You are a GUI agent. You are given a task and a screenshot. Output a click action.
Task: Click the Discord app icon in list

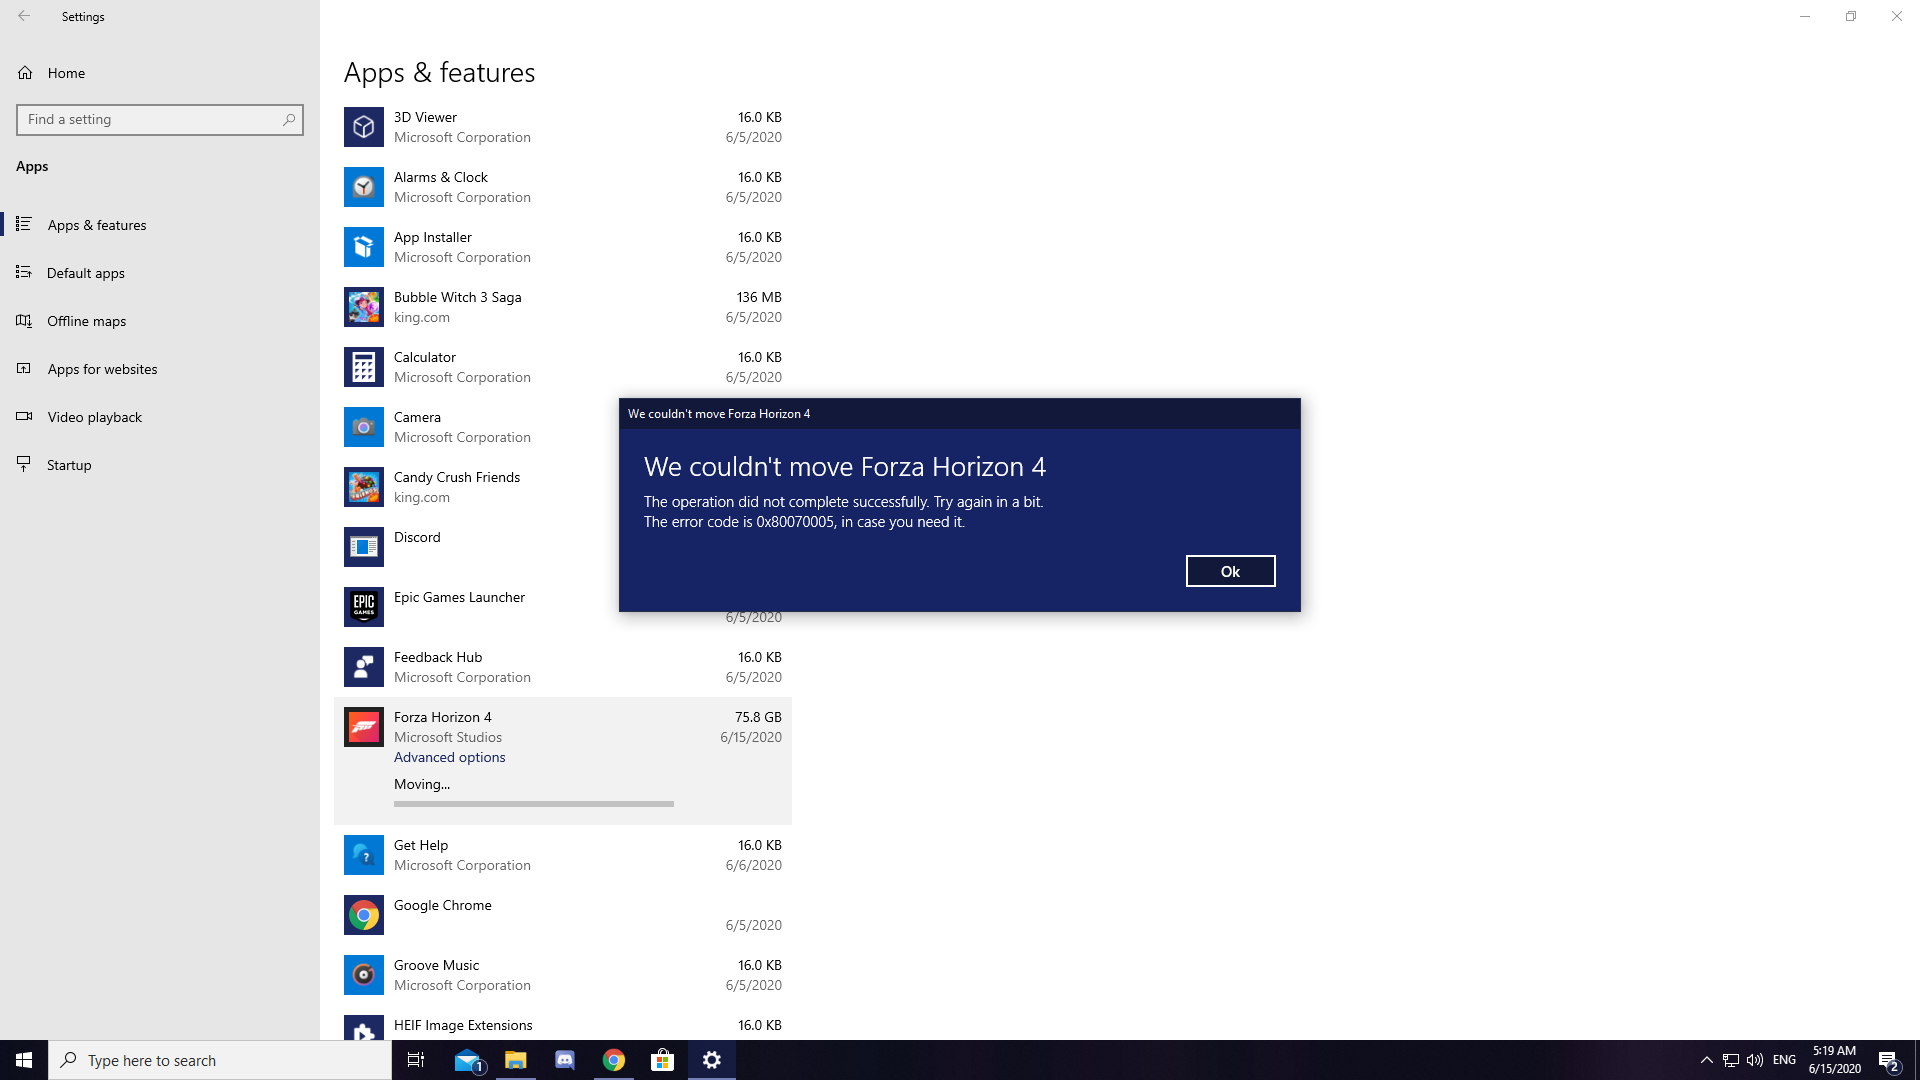pyautogui.click(x=364, y=547)
